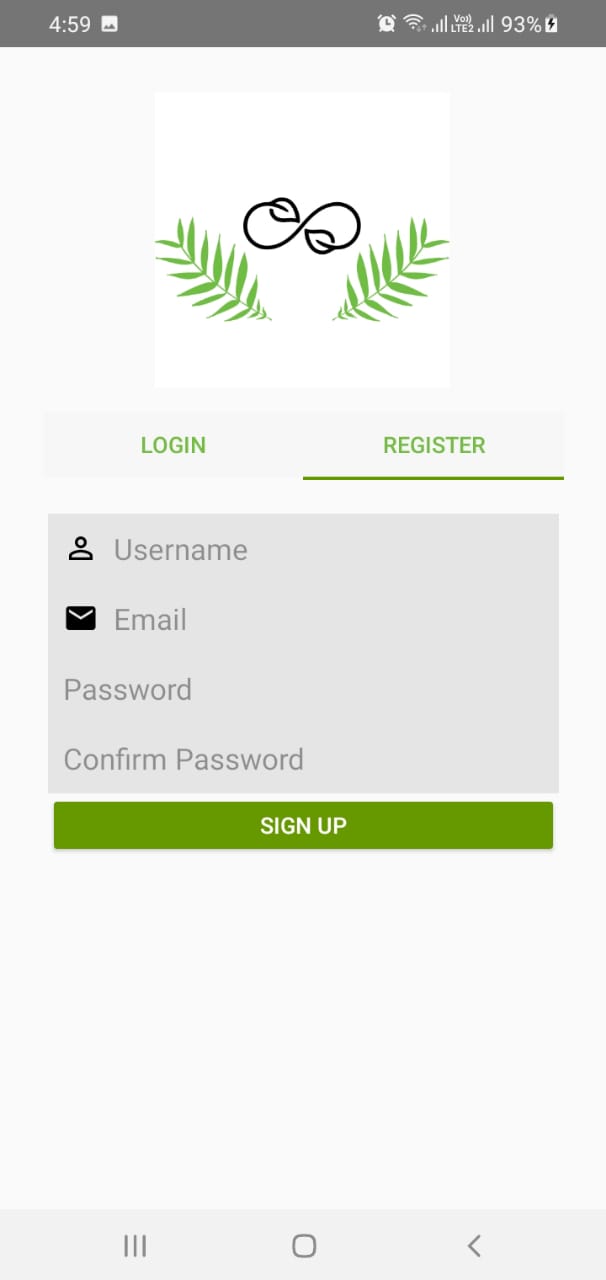The width and height of the screenshot is (606, 1280).
Task: Tap the person icon beside Username
Action: [x=80, y=548]
